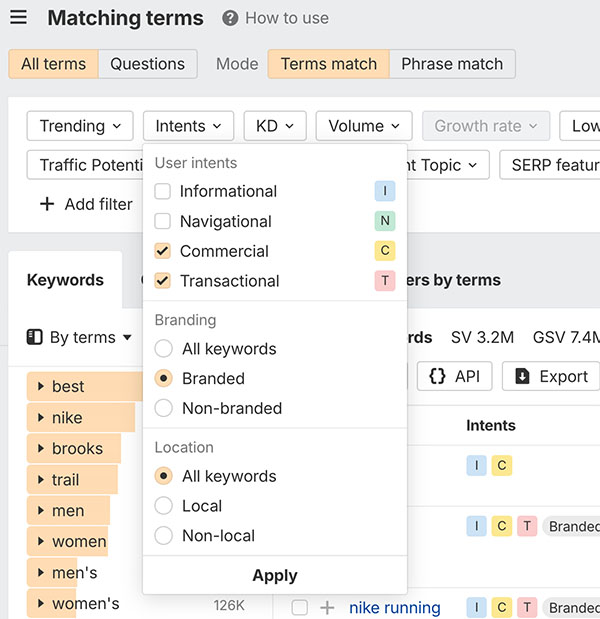Expand the 'women' term group
Viewport: 600px width, 619px height.
point(40,541)
